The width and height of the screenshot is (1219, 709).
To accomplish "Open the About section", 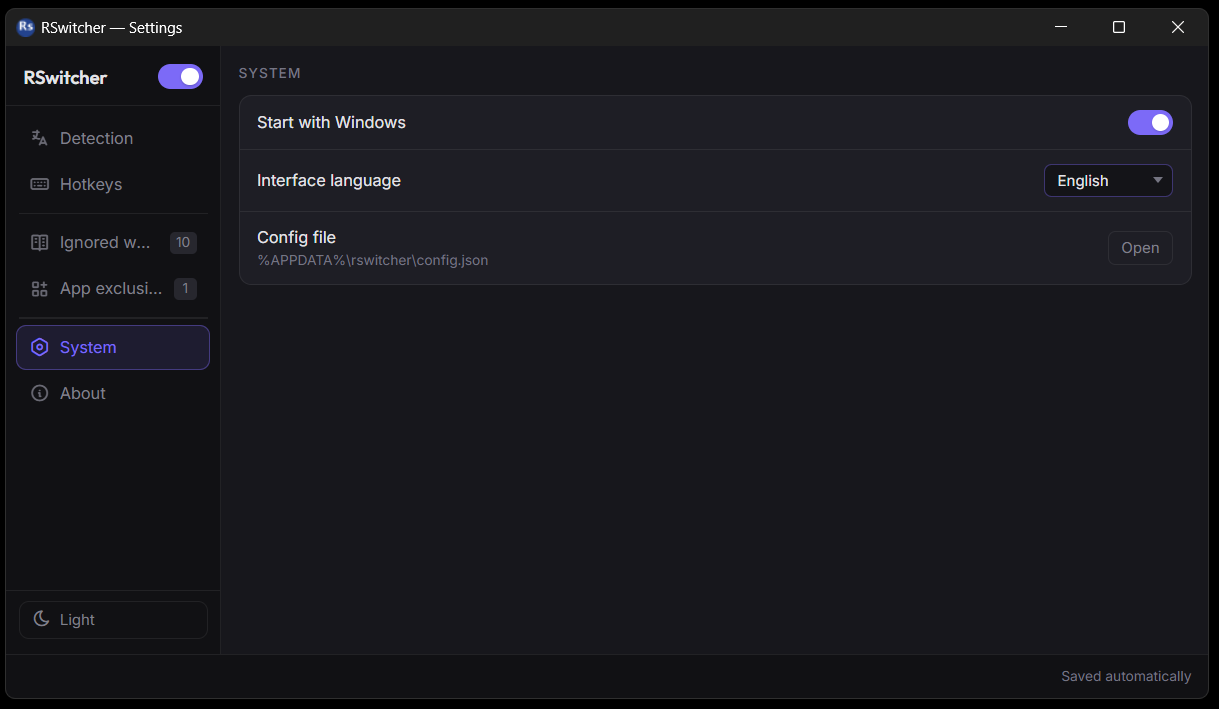I will pos(113,393).
